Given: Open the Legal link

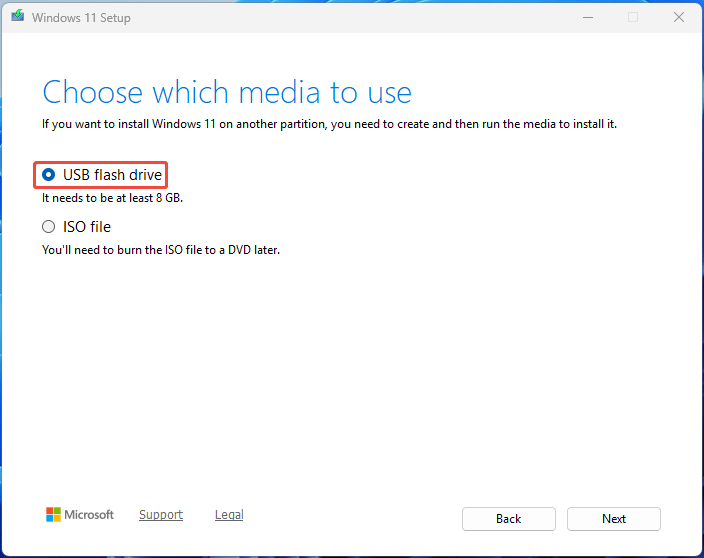Looking at the screenshot, I should (x=229, y=514).
